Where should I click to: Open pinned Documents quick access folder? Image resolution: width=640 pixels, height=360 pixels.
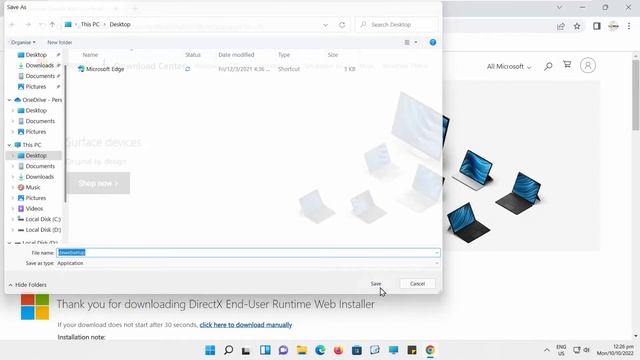(40, 76)
